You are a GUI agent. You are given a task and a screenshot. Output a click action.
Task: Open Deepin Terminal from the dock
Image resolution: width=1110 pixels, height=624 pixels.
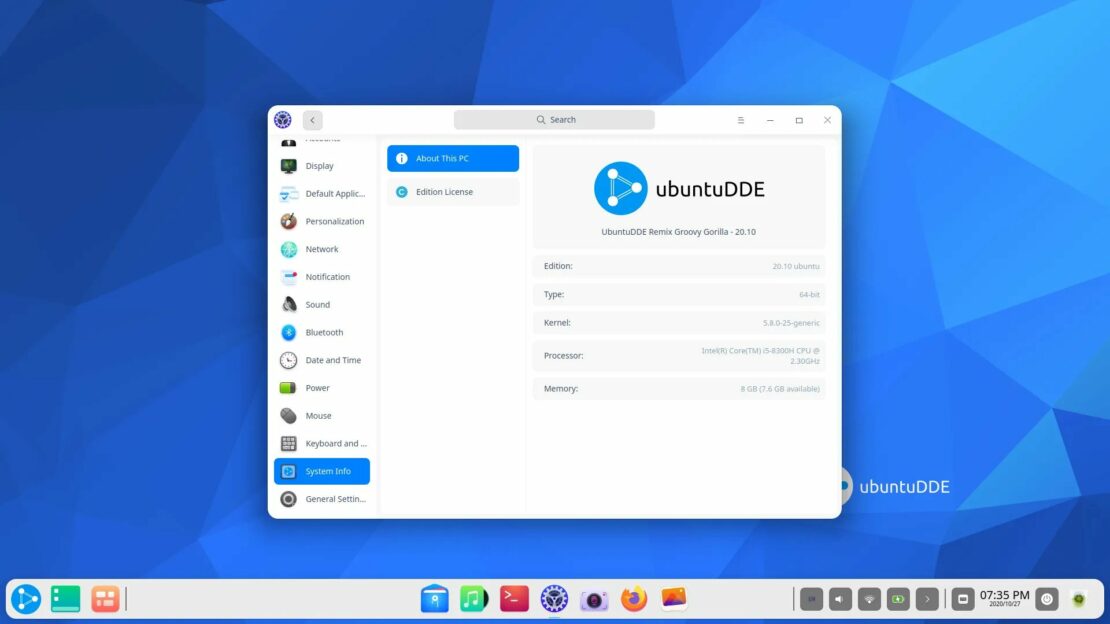coord(513,598)
